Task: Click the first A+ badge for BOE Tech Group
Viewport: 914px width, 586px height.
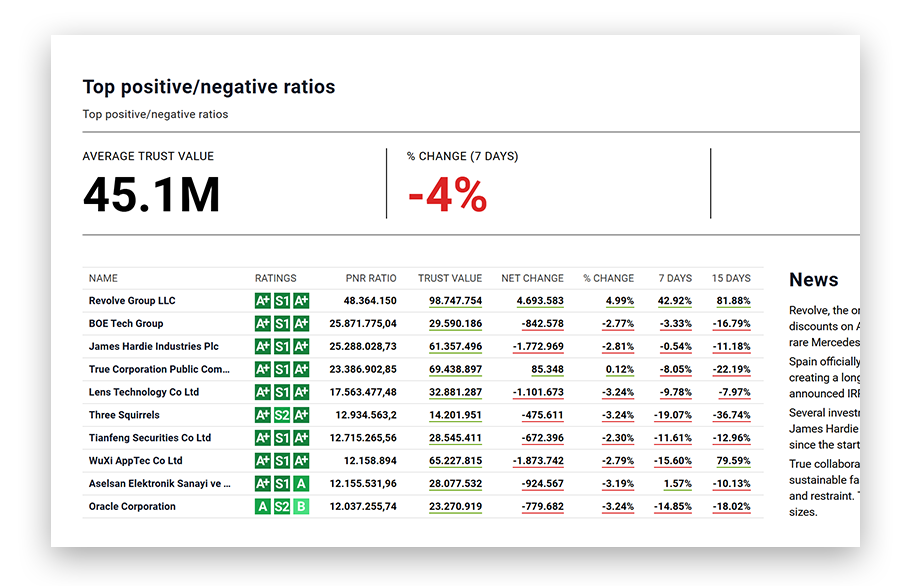Action: pyautogui.click(x=263, y=324)
